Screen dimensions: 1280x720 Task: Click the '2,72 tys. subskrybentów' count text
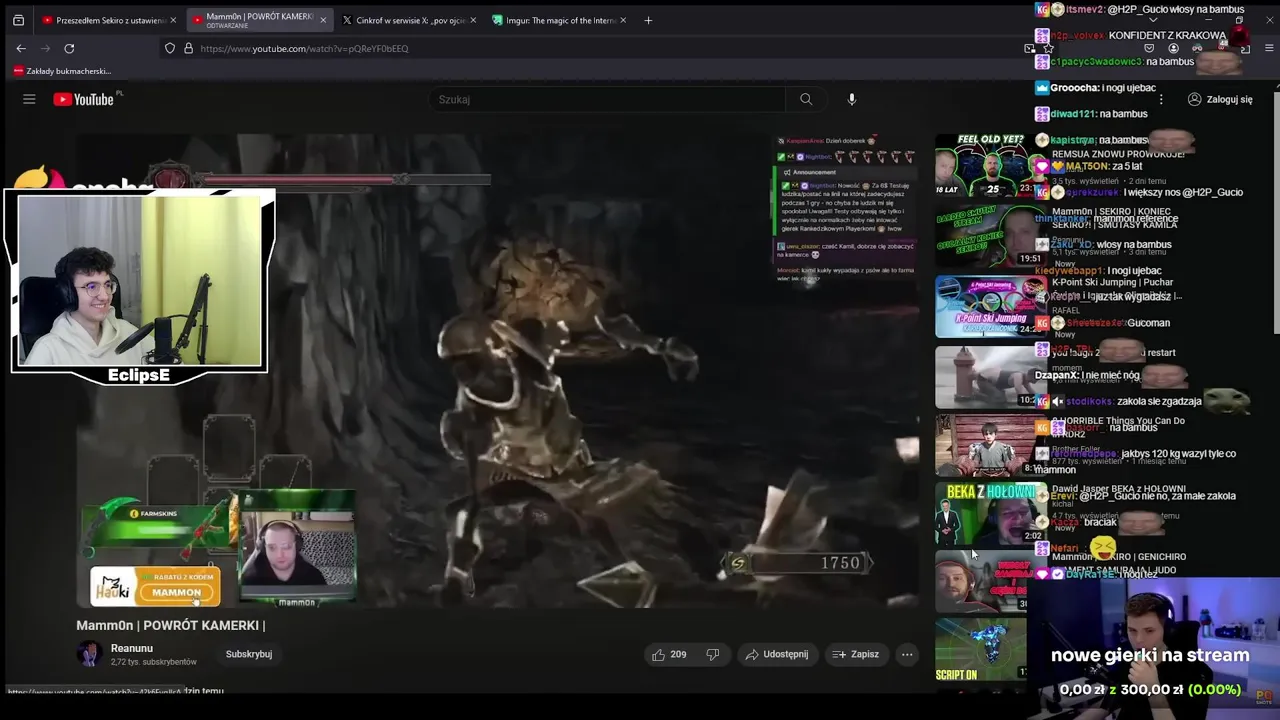click(154, 662)
